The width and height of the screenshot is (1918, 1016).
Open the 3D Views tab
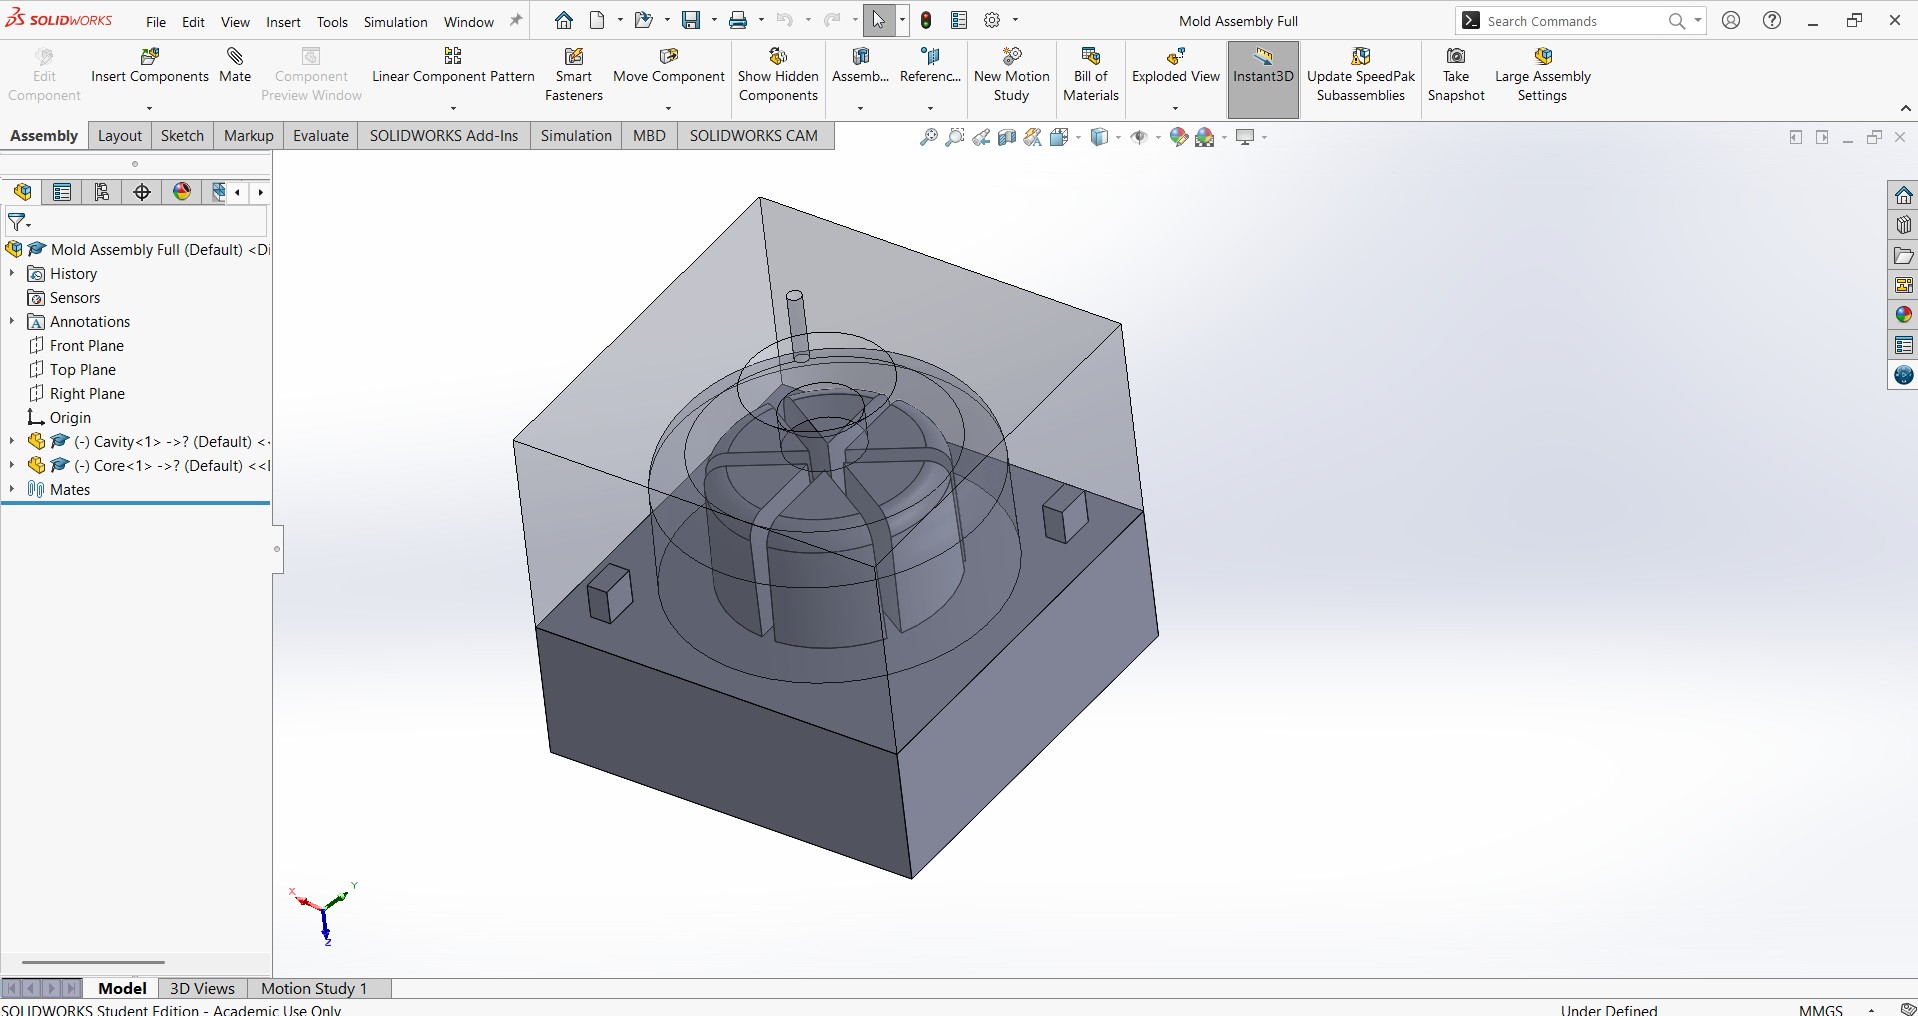pos(202,988)
